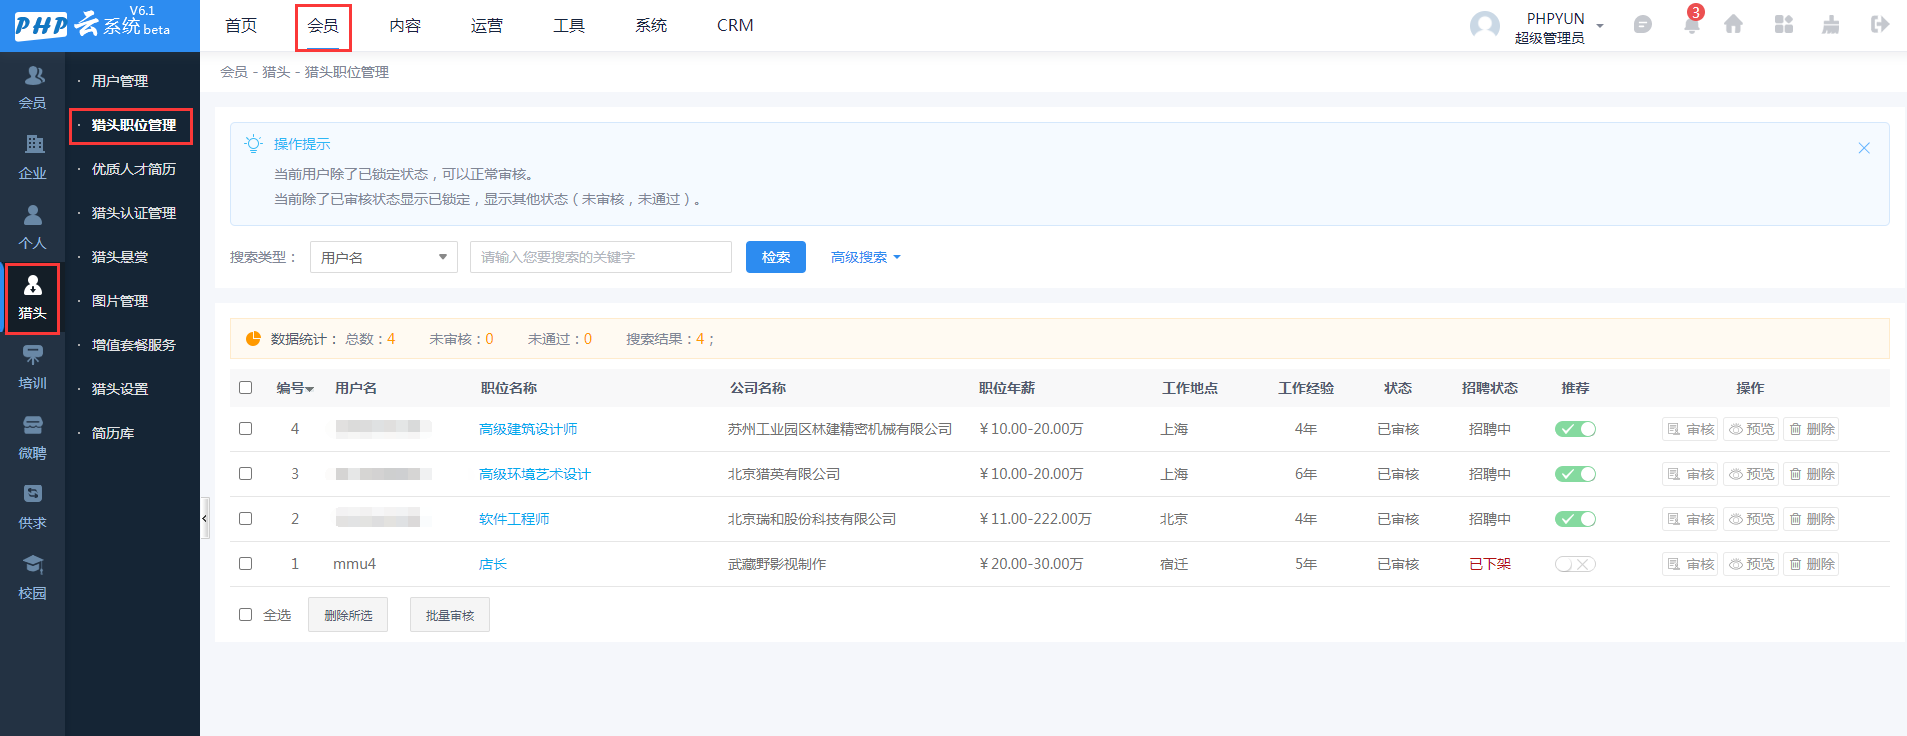Sort the table by 编号 column
The height and width of the screenshot is (736, 1907).
(295, 388)
